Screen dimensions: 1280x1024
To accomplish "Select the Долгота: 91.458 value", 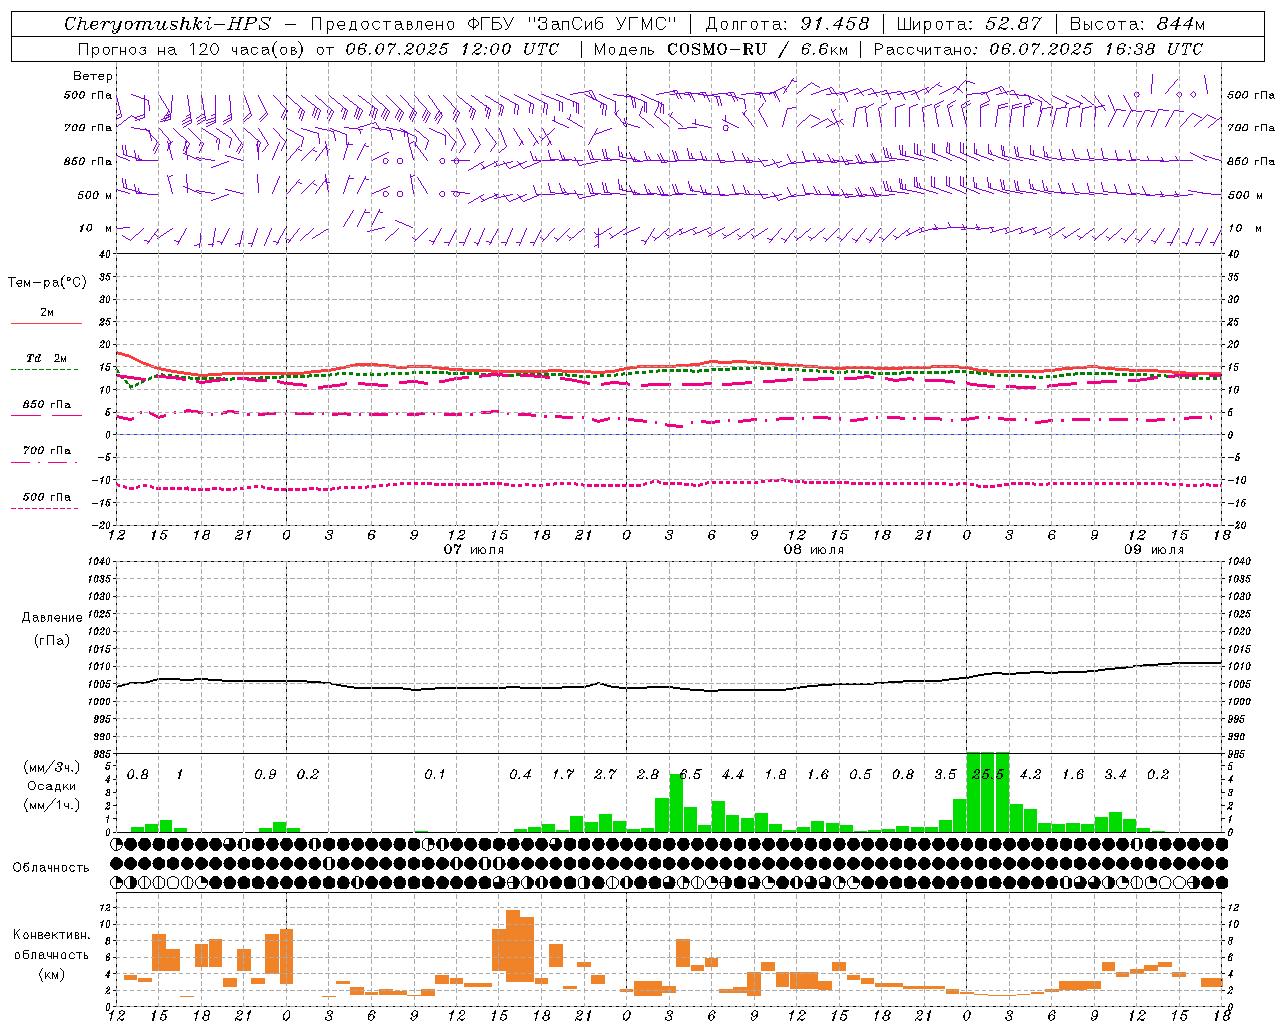I will tap(787, 24).
